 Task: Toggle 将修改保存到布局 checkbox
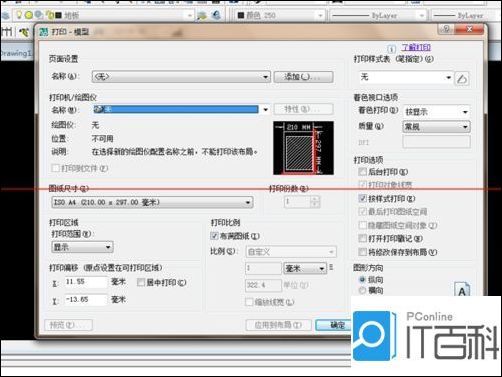pyautogui.click(x=362, y=252)
